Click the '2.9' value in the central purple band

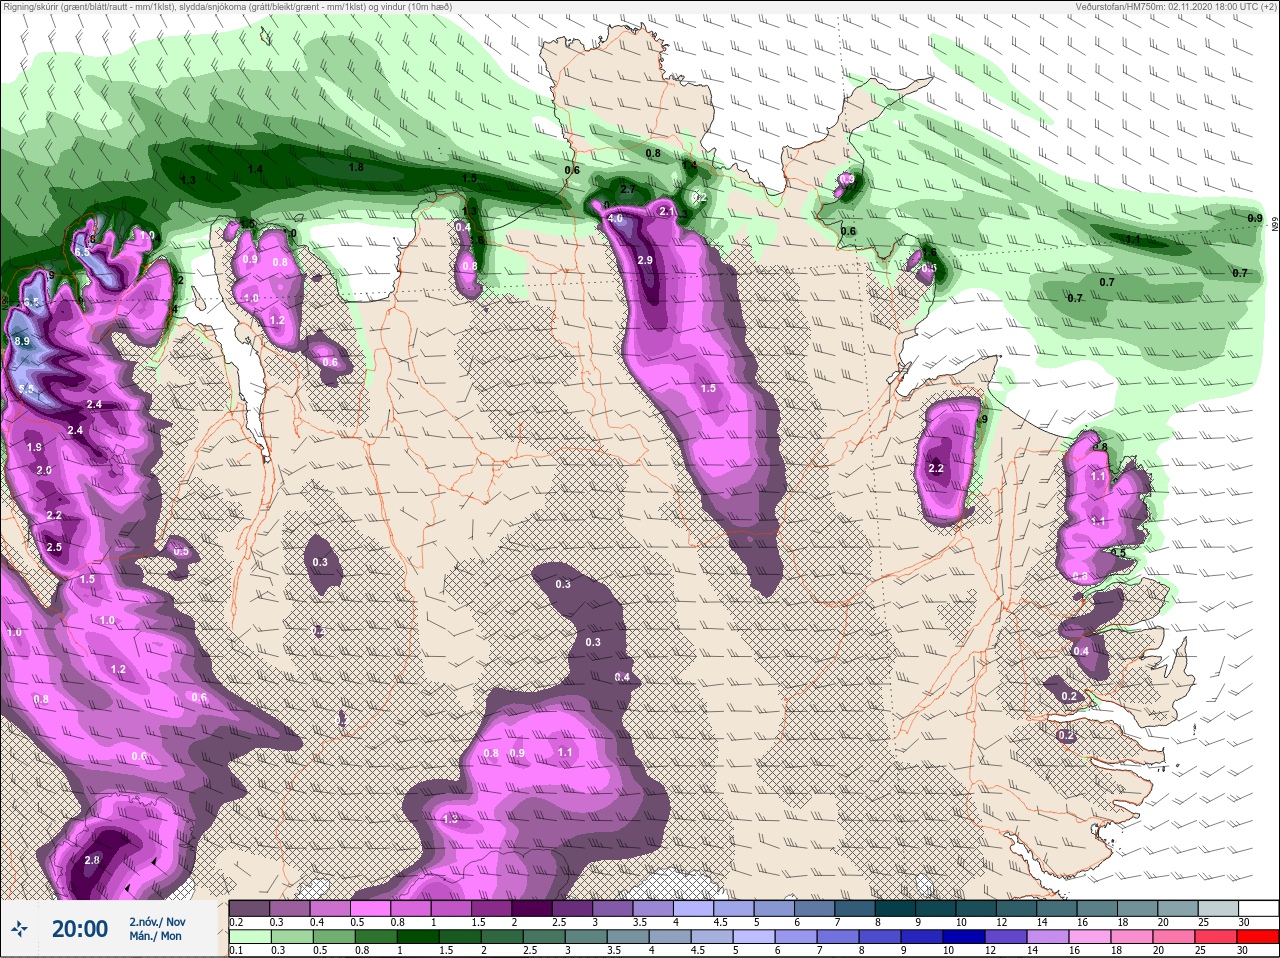pos(645,260)
